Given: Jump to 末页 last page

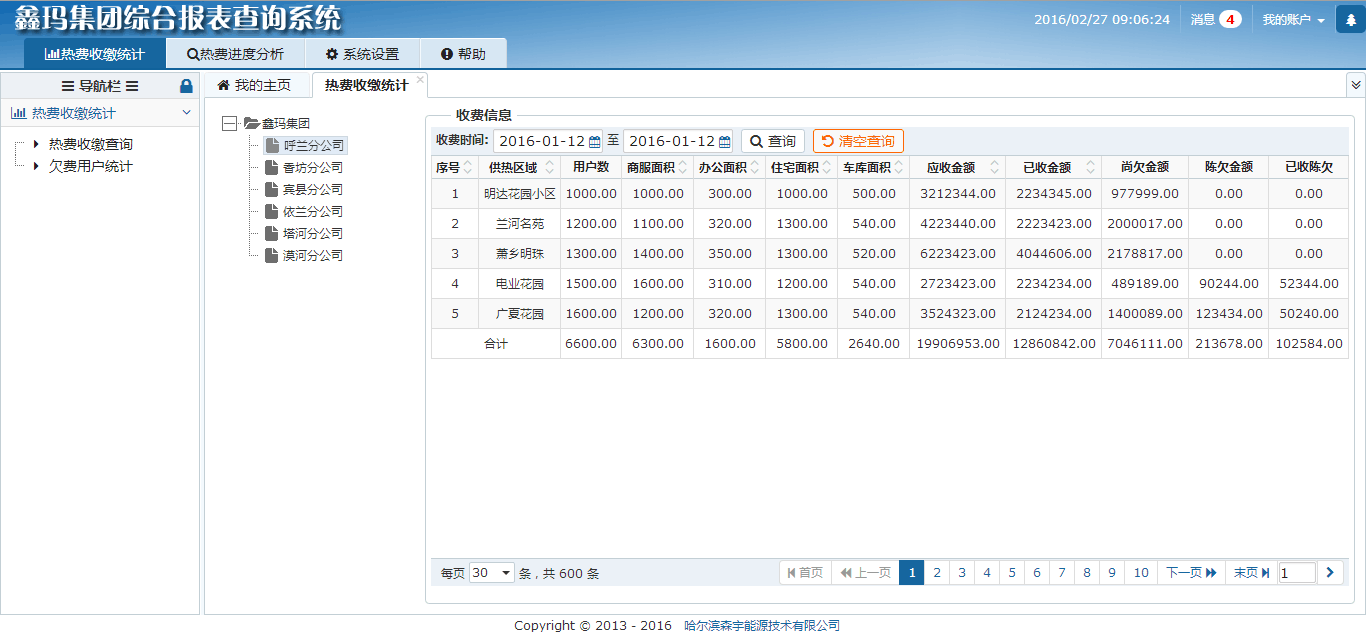Looking at the screenshot, I should coord(1251,573).
